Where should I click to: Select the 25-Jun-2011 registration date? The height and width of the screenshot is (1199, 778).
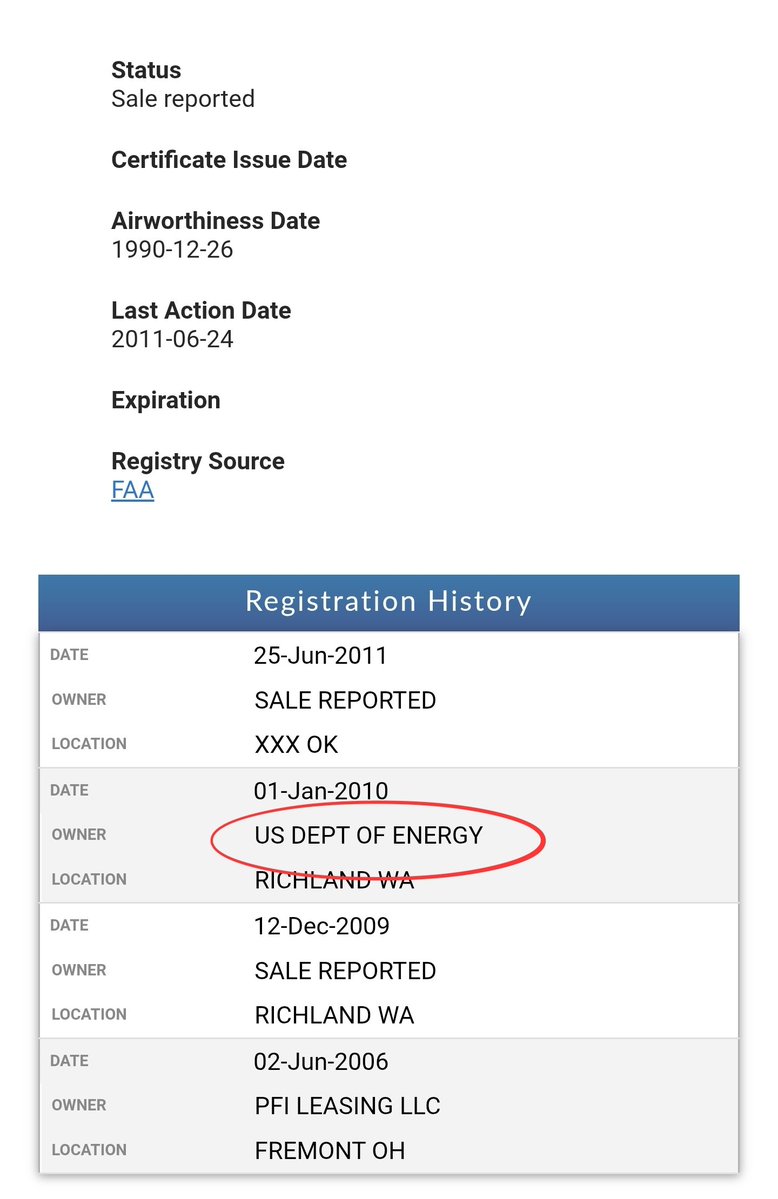(x=320, y=656)
